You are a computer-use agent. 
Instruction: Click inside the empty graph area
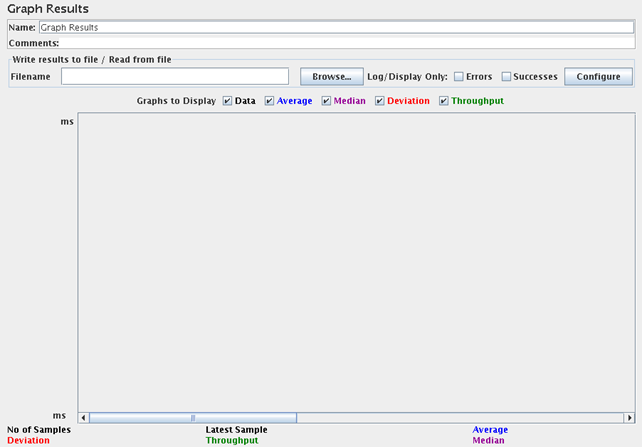click(x=355, y=260)
